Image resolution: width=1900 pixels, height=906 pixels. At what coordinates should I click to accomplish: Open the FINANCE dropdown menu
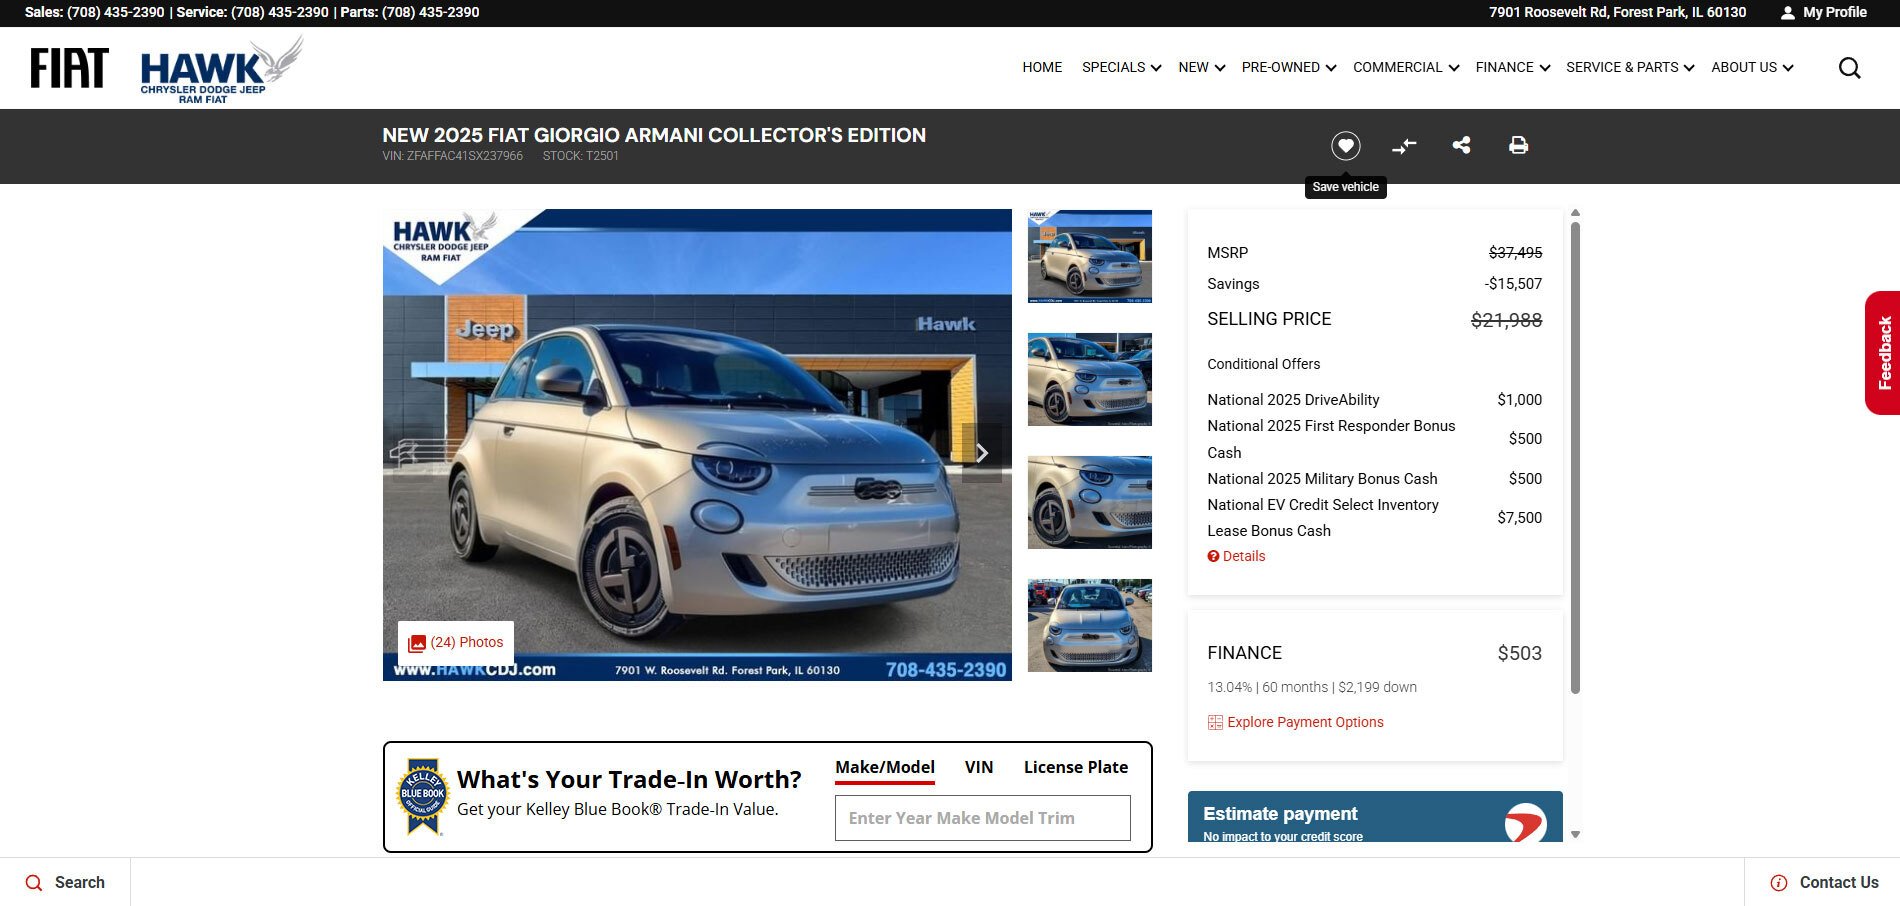click(x=1512, y=67)
